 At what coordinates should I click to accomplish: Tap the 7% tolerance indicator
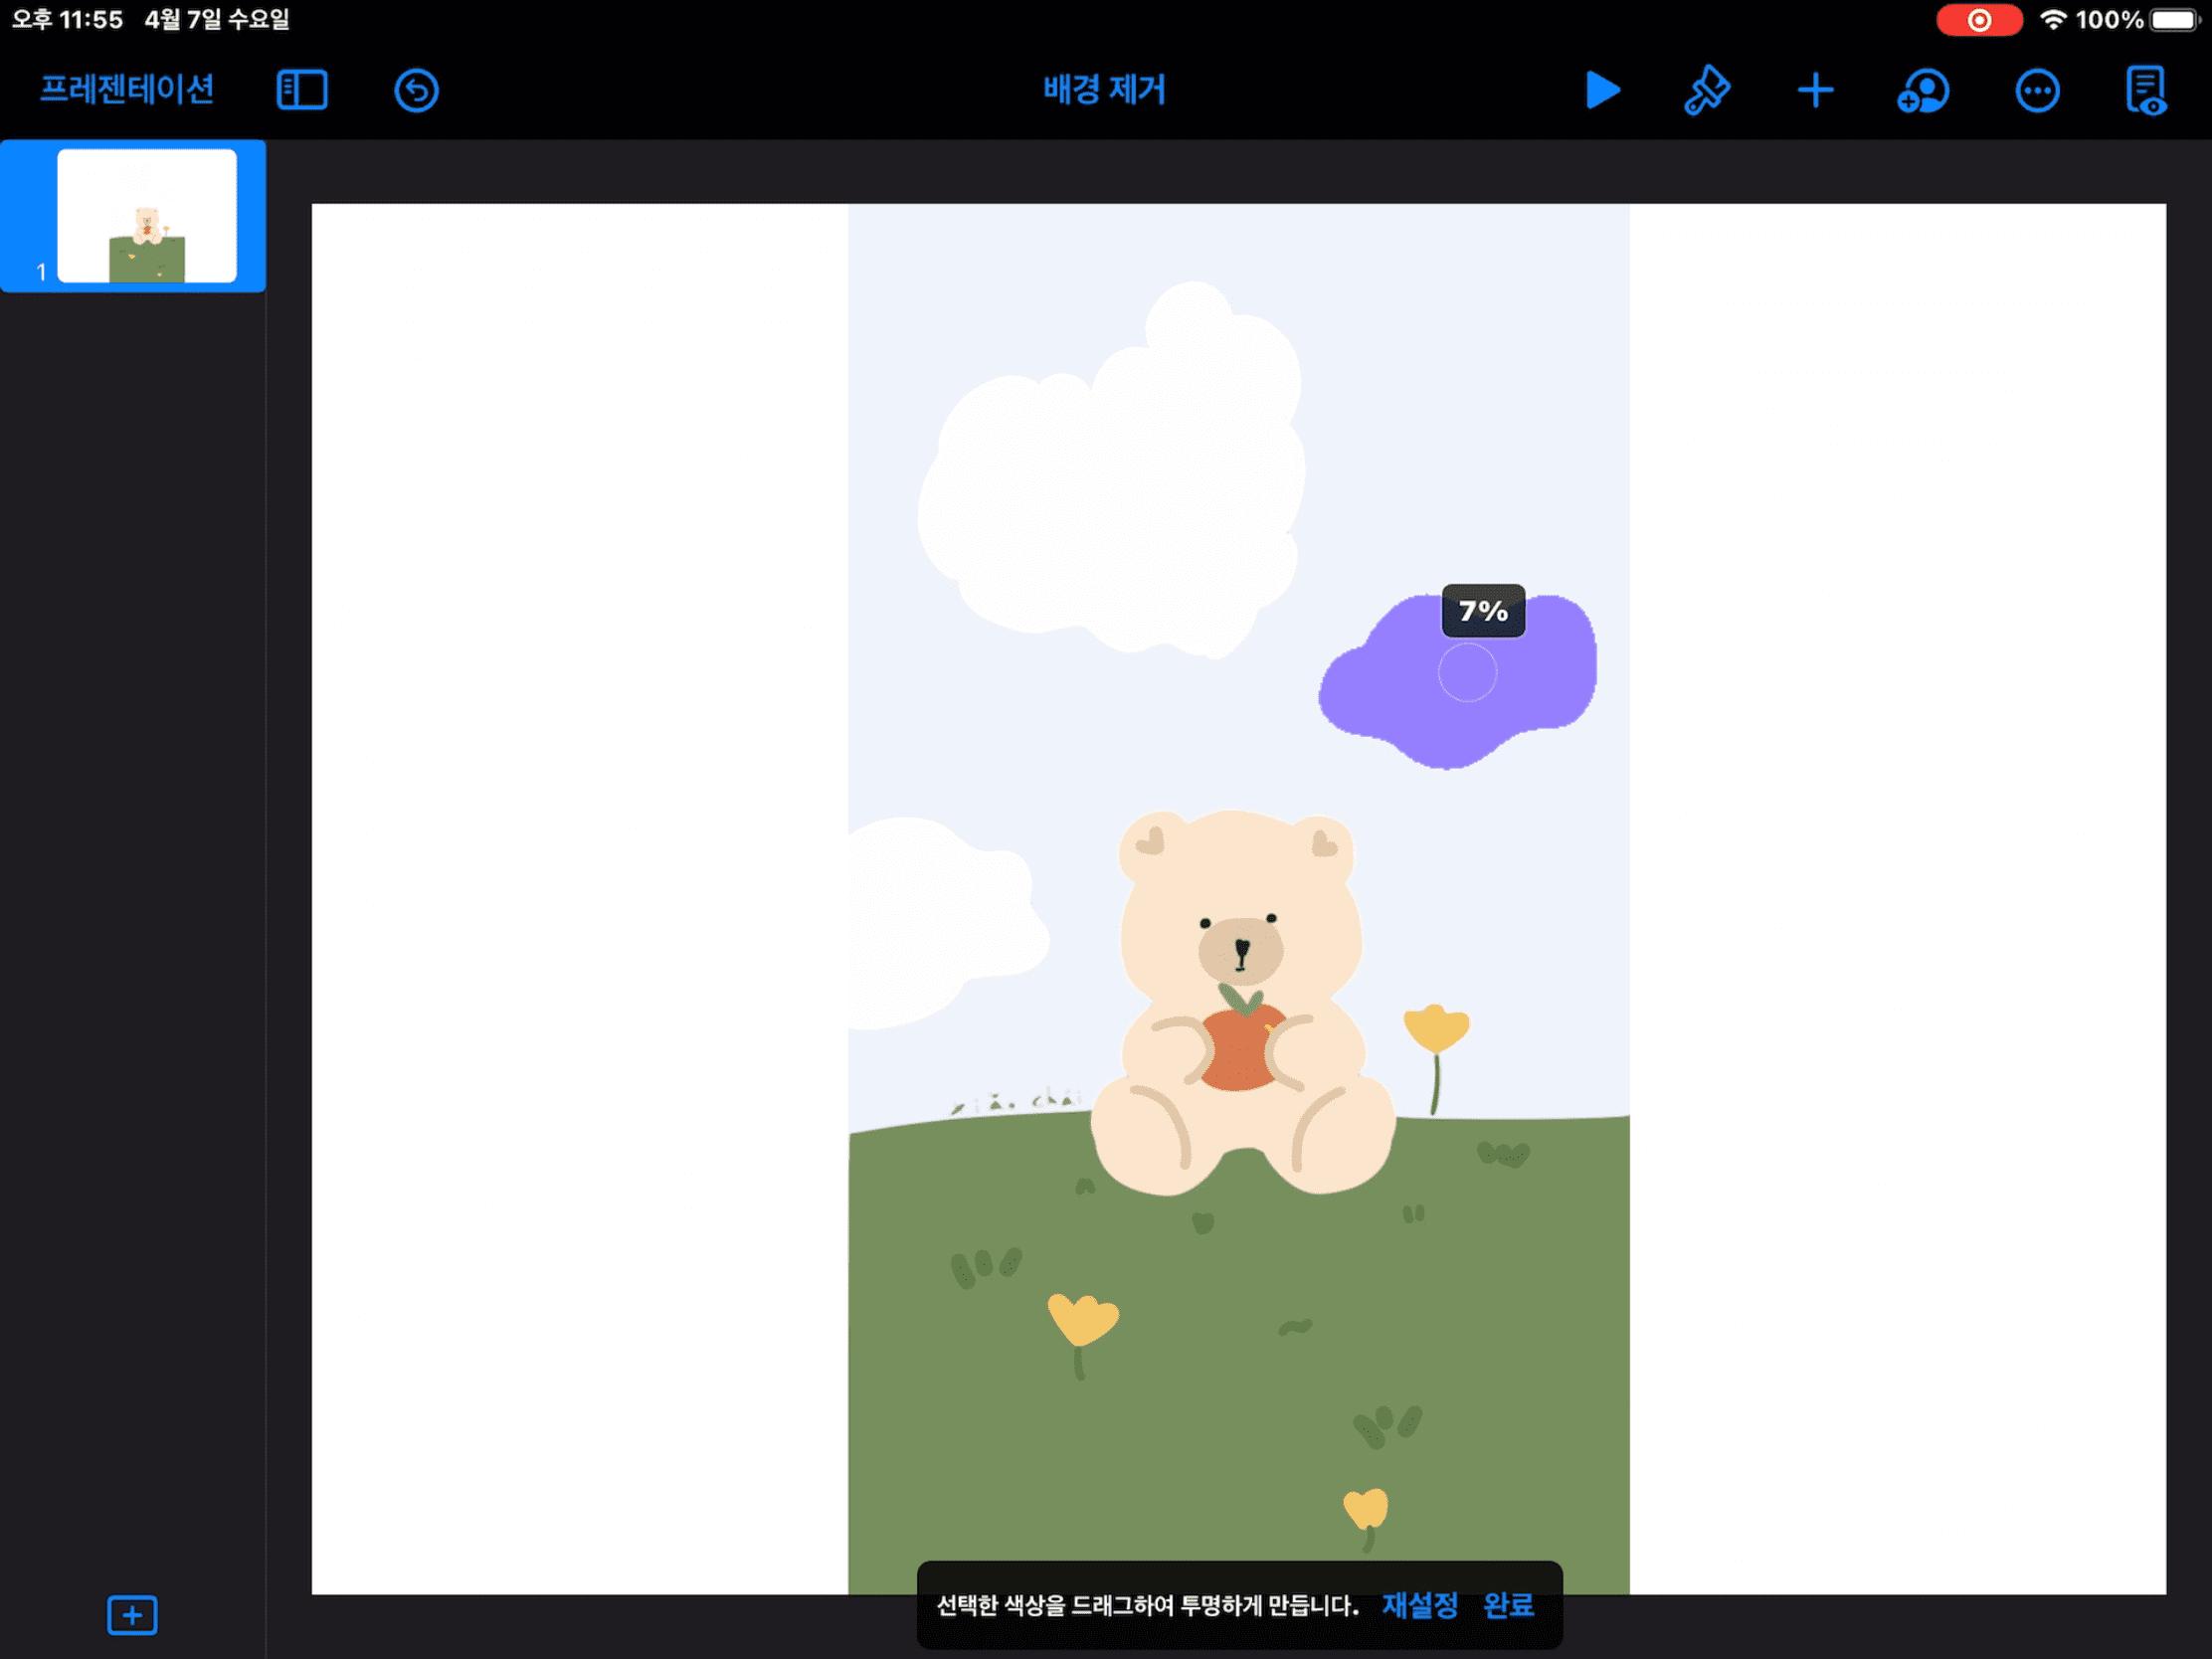coord(1483,611)
